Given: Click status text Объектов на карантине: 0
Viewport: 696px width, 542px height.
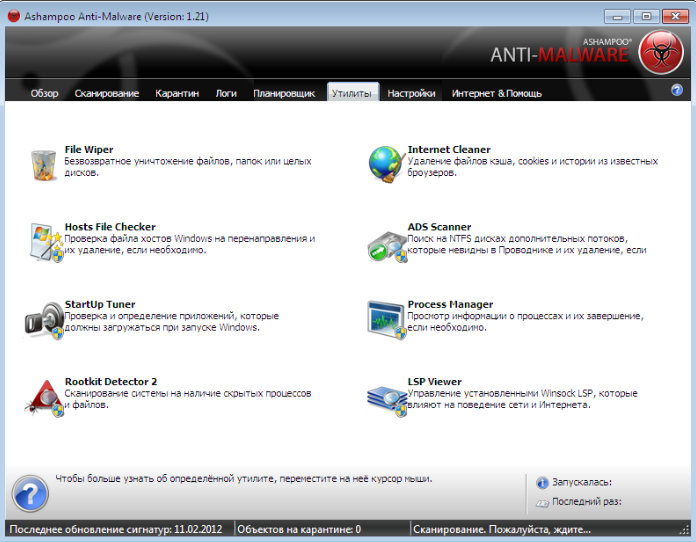Looking at the screenshot, I should 299,530.
